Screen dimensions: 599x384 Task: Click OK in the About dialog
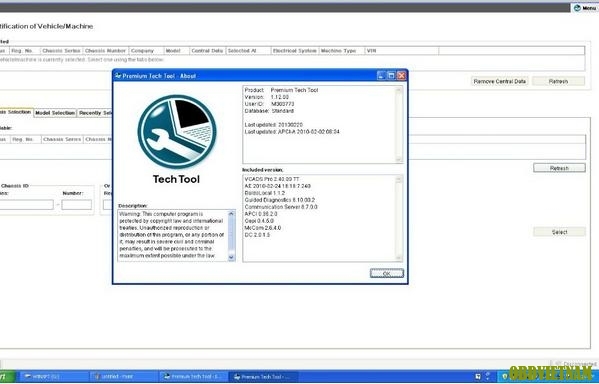coord(387,273)
